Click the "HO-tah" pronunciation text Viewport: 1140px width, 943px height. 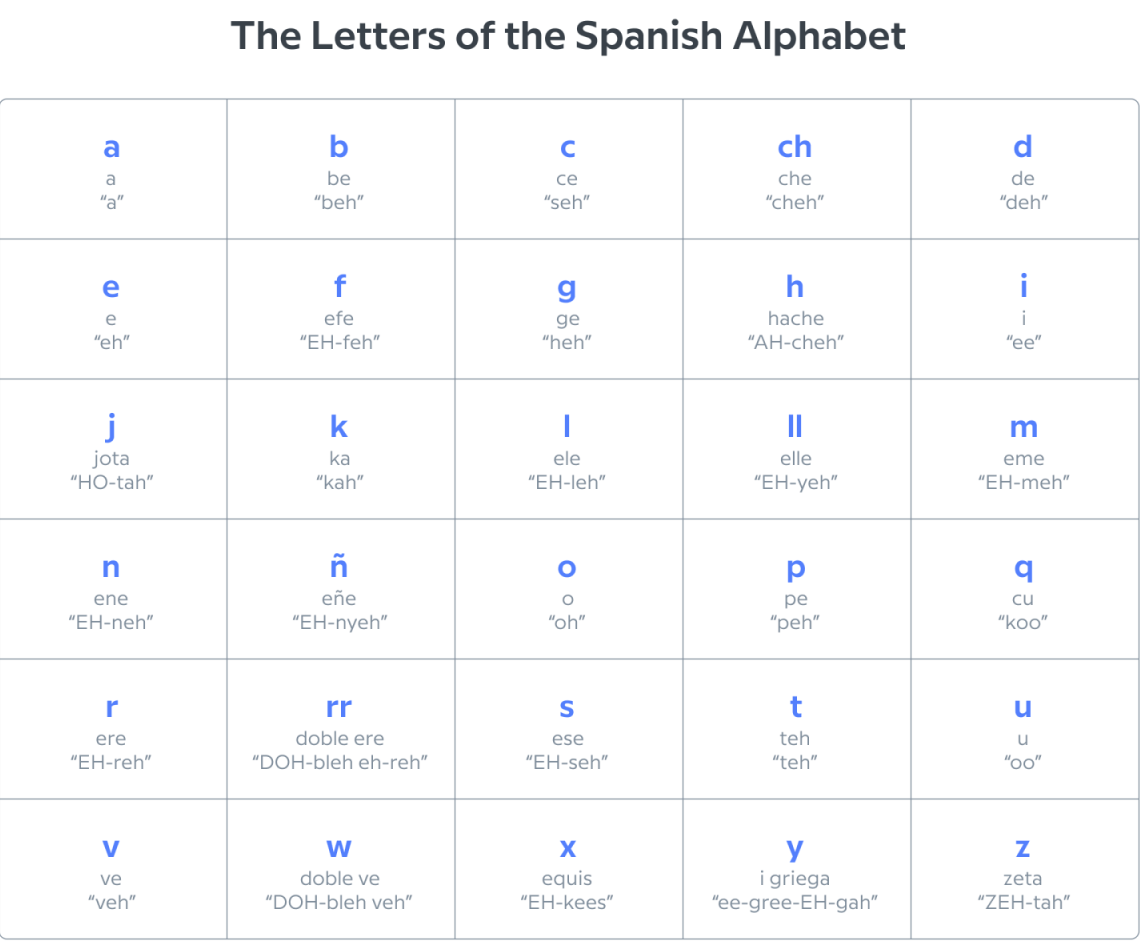(x=111, y=482)
